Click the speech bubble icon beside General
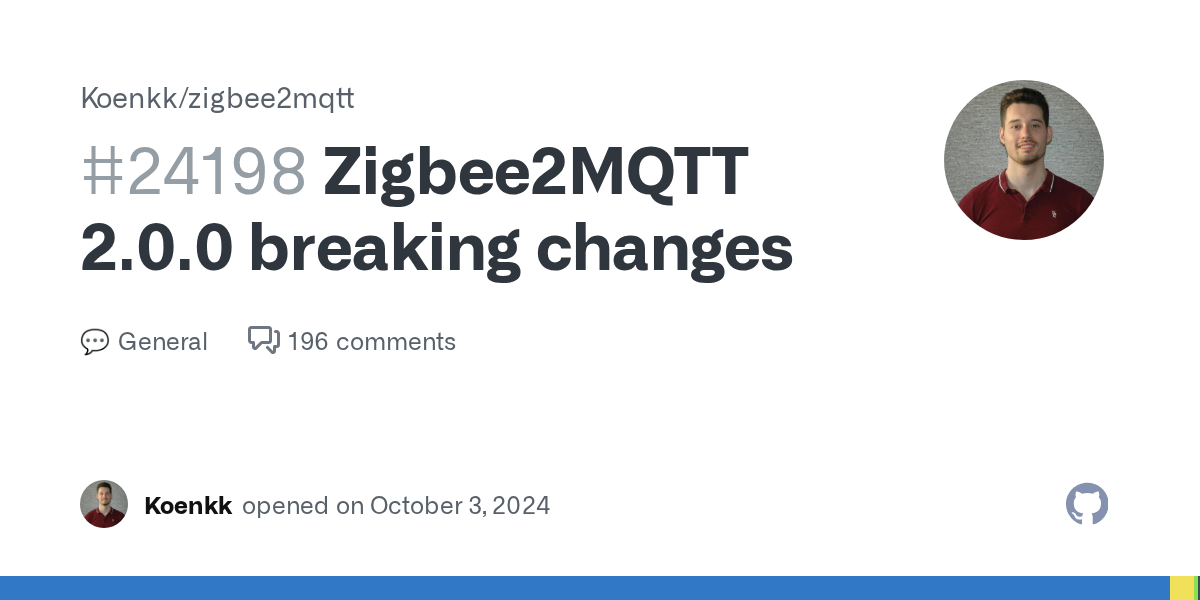Screen dimensions: 1200x600 [x=94, y=342]
